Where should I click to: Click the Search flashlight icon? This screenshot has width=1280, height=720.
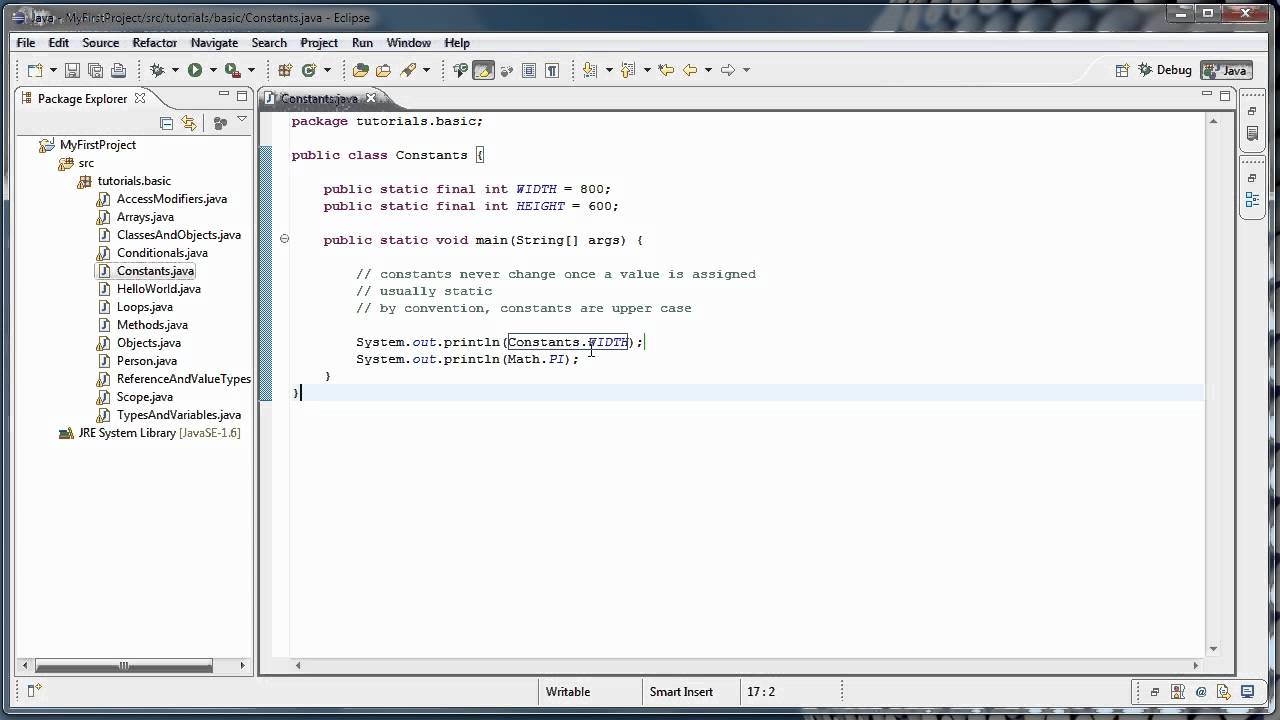[x=408, y=70]
